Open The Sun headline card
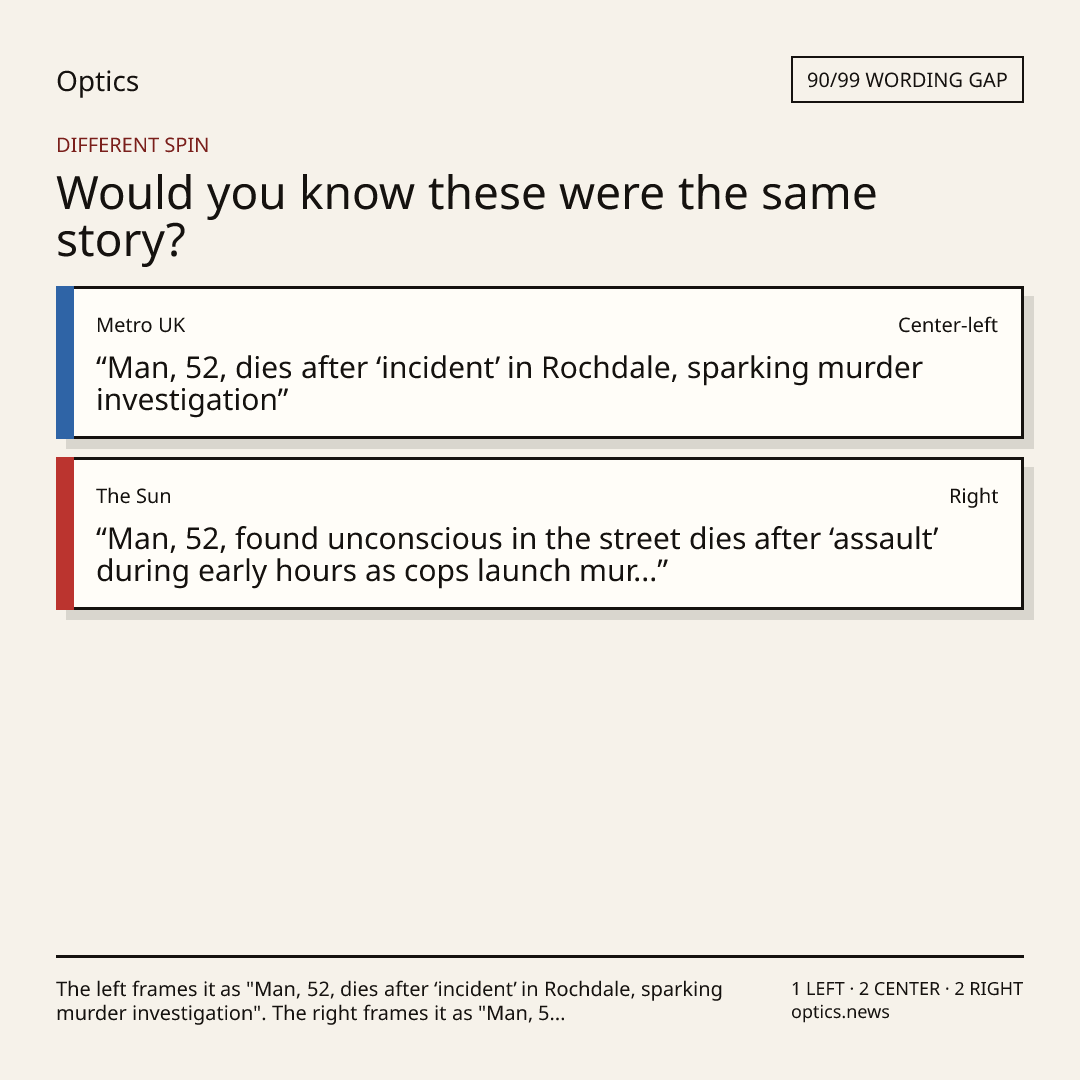The width and height of the screenshot is (1080, 1080). coord(540,533)
